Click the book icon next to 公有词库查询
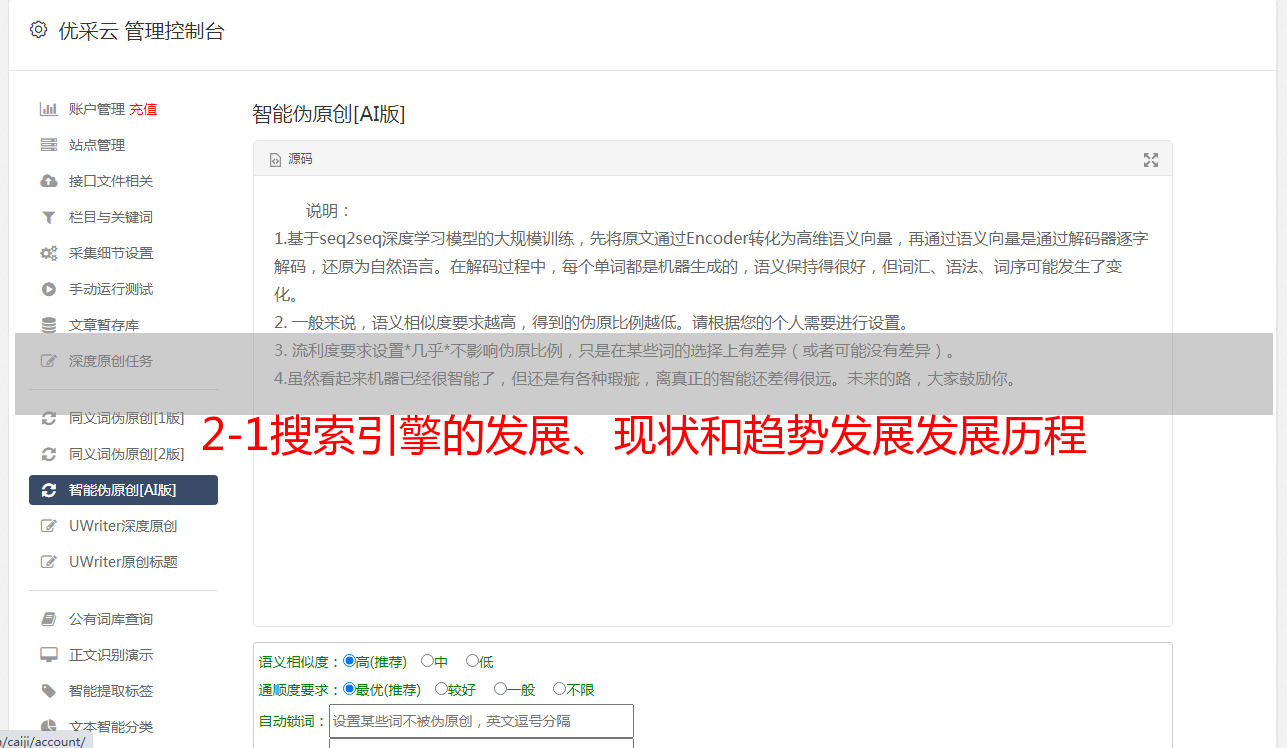 coord(48,619)
